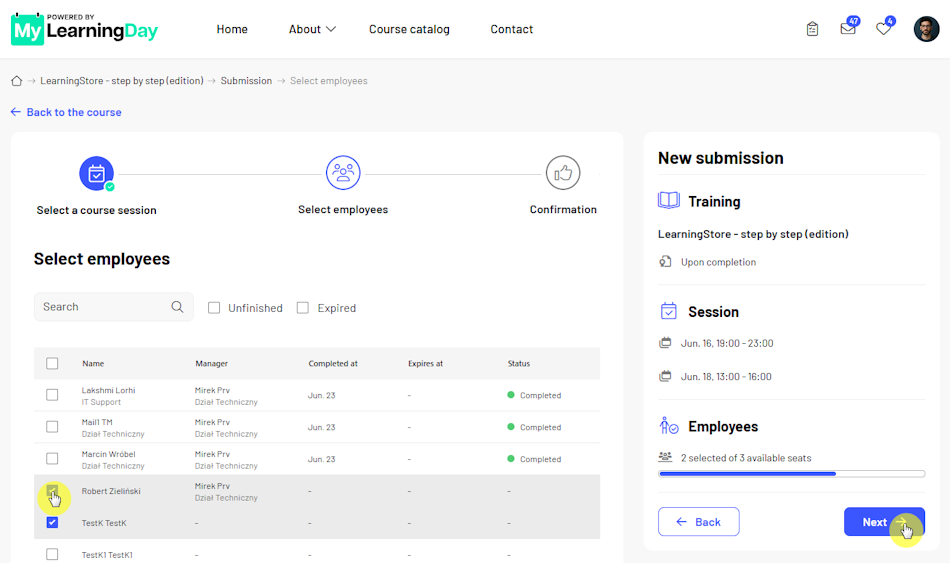Click the Jun. 18 session date icon
Image resolution: width=950 pixels, height=563 pixels.
click(665, 376)
